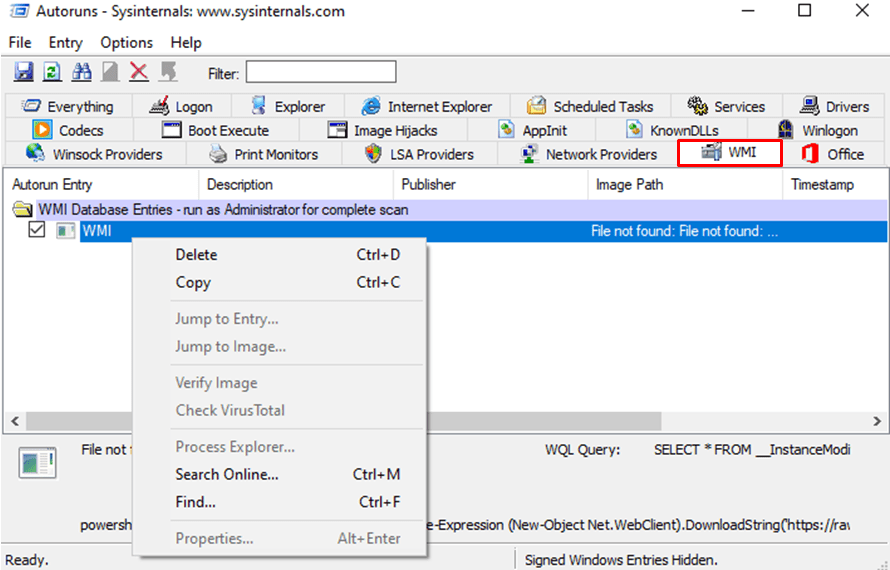Open the Explorer tab
The width and height of the screenshot is (890, 570).
pyautogui.click(x=288, y=106)
